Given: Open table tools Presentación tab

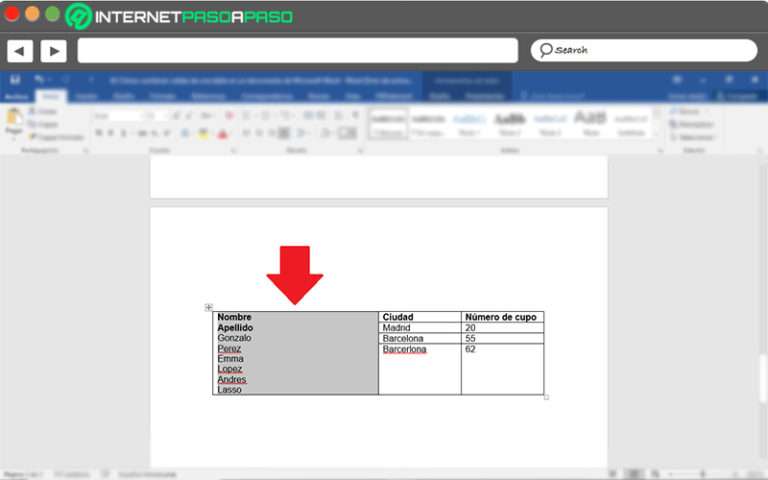Looking at the screenshot, I should pyautogui.click(x=484, y=96).
